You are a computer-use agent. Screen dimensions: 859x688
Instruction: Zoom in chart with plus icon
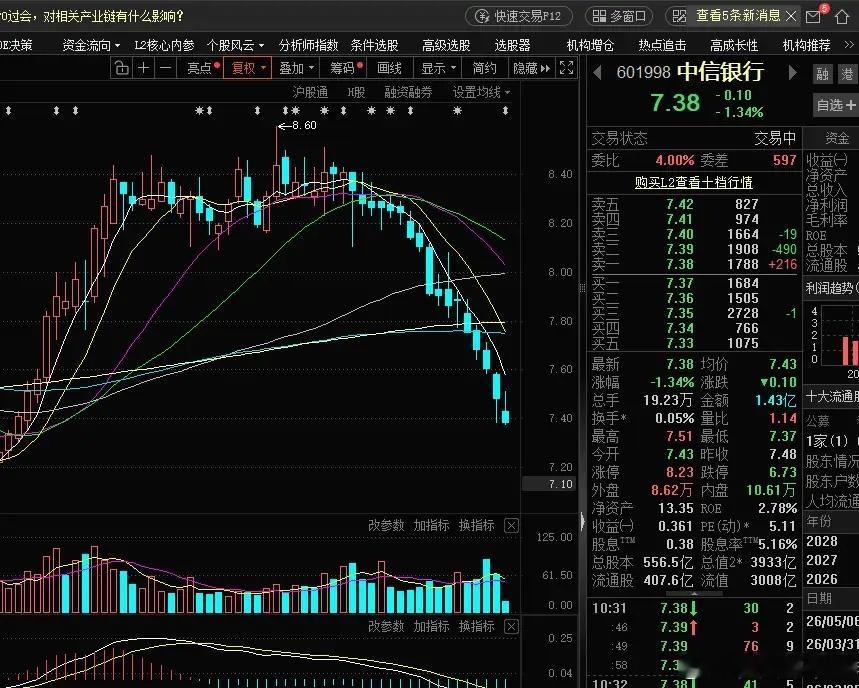click(x=144, y=68)
